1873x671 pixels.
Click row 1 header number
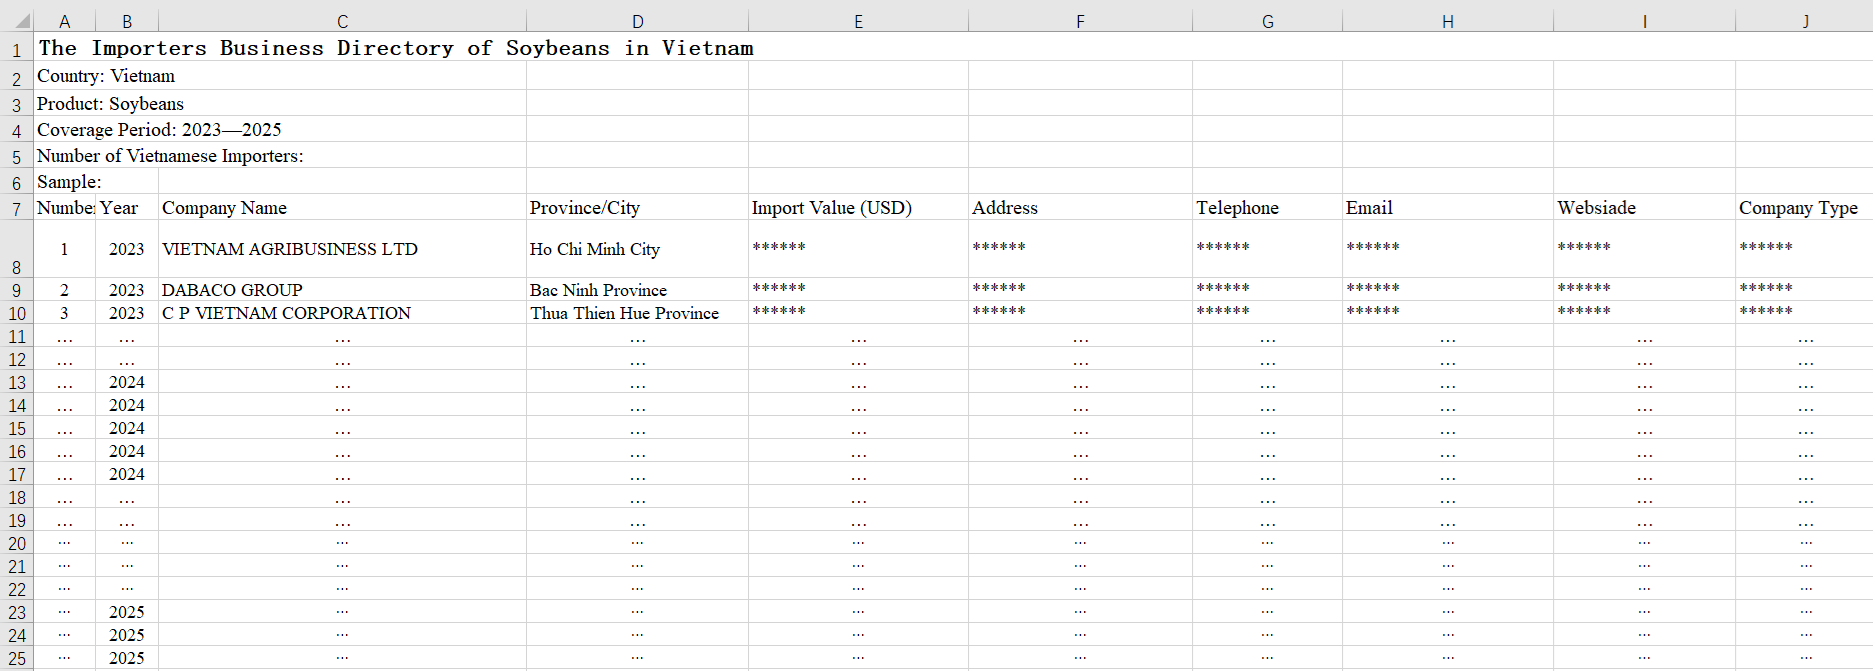16,50
